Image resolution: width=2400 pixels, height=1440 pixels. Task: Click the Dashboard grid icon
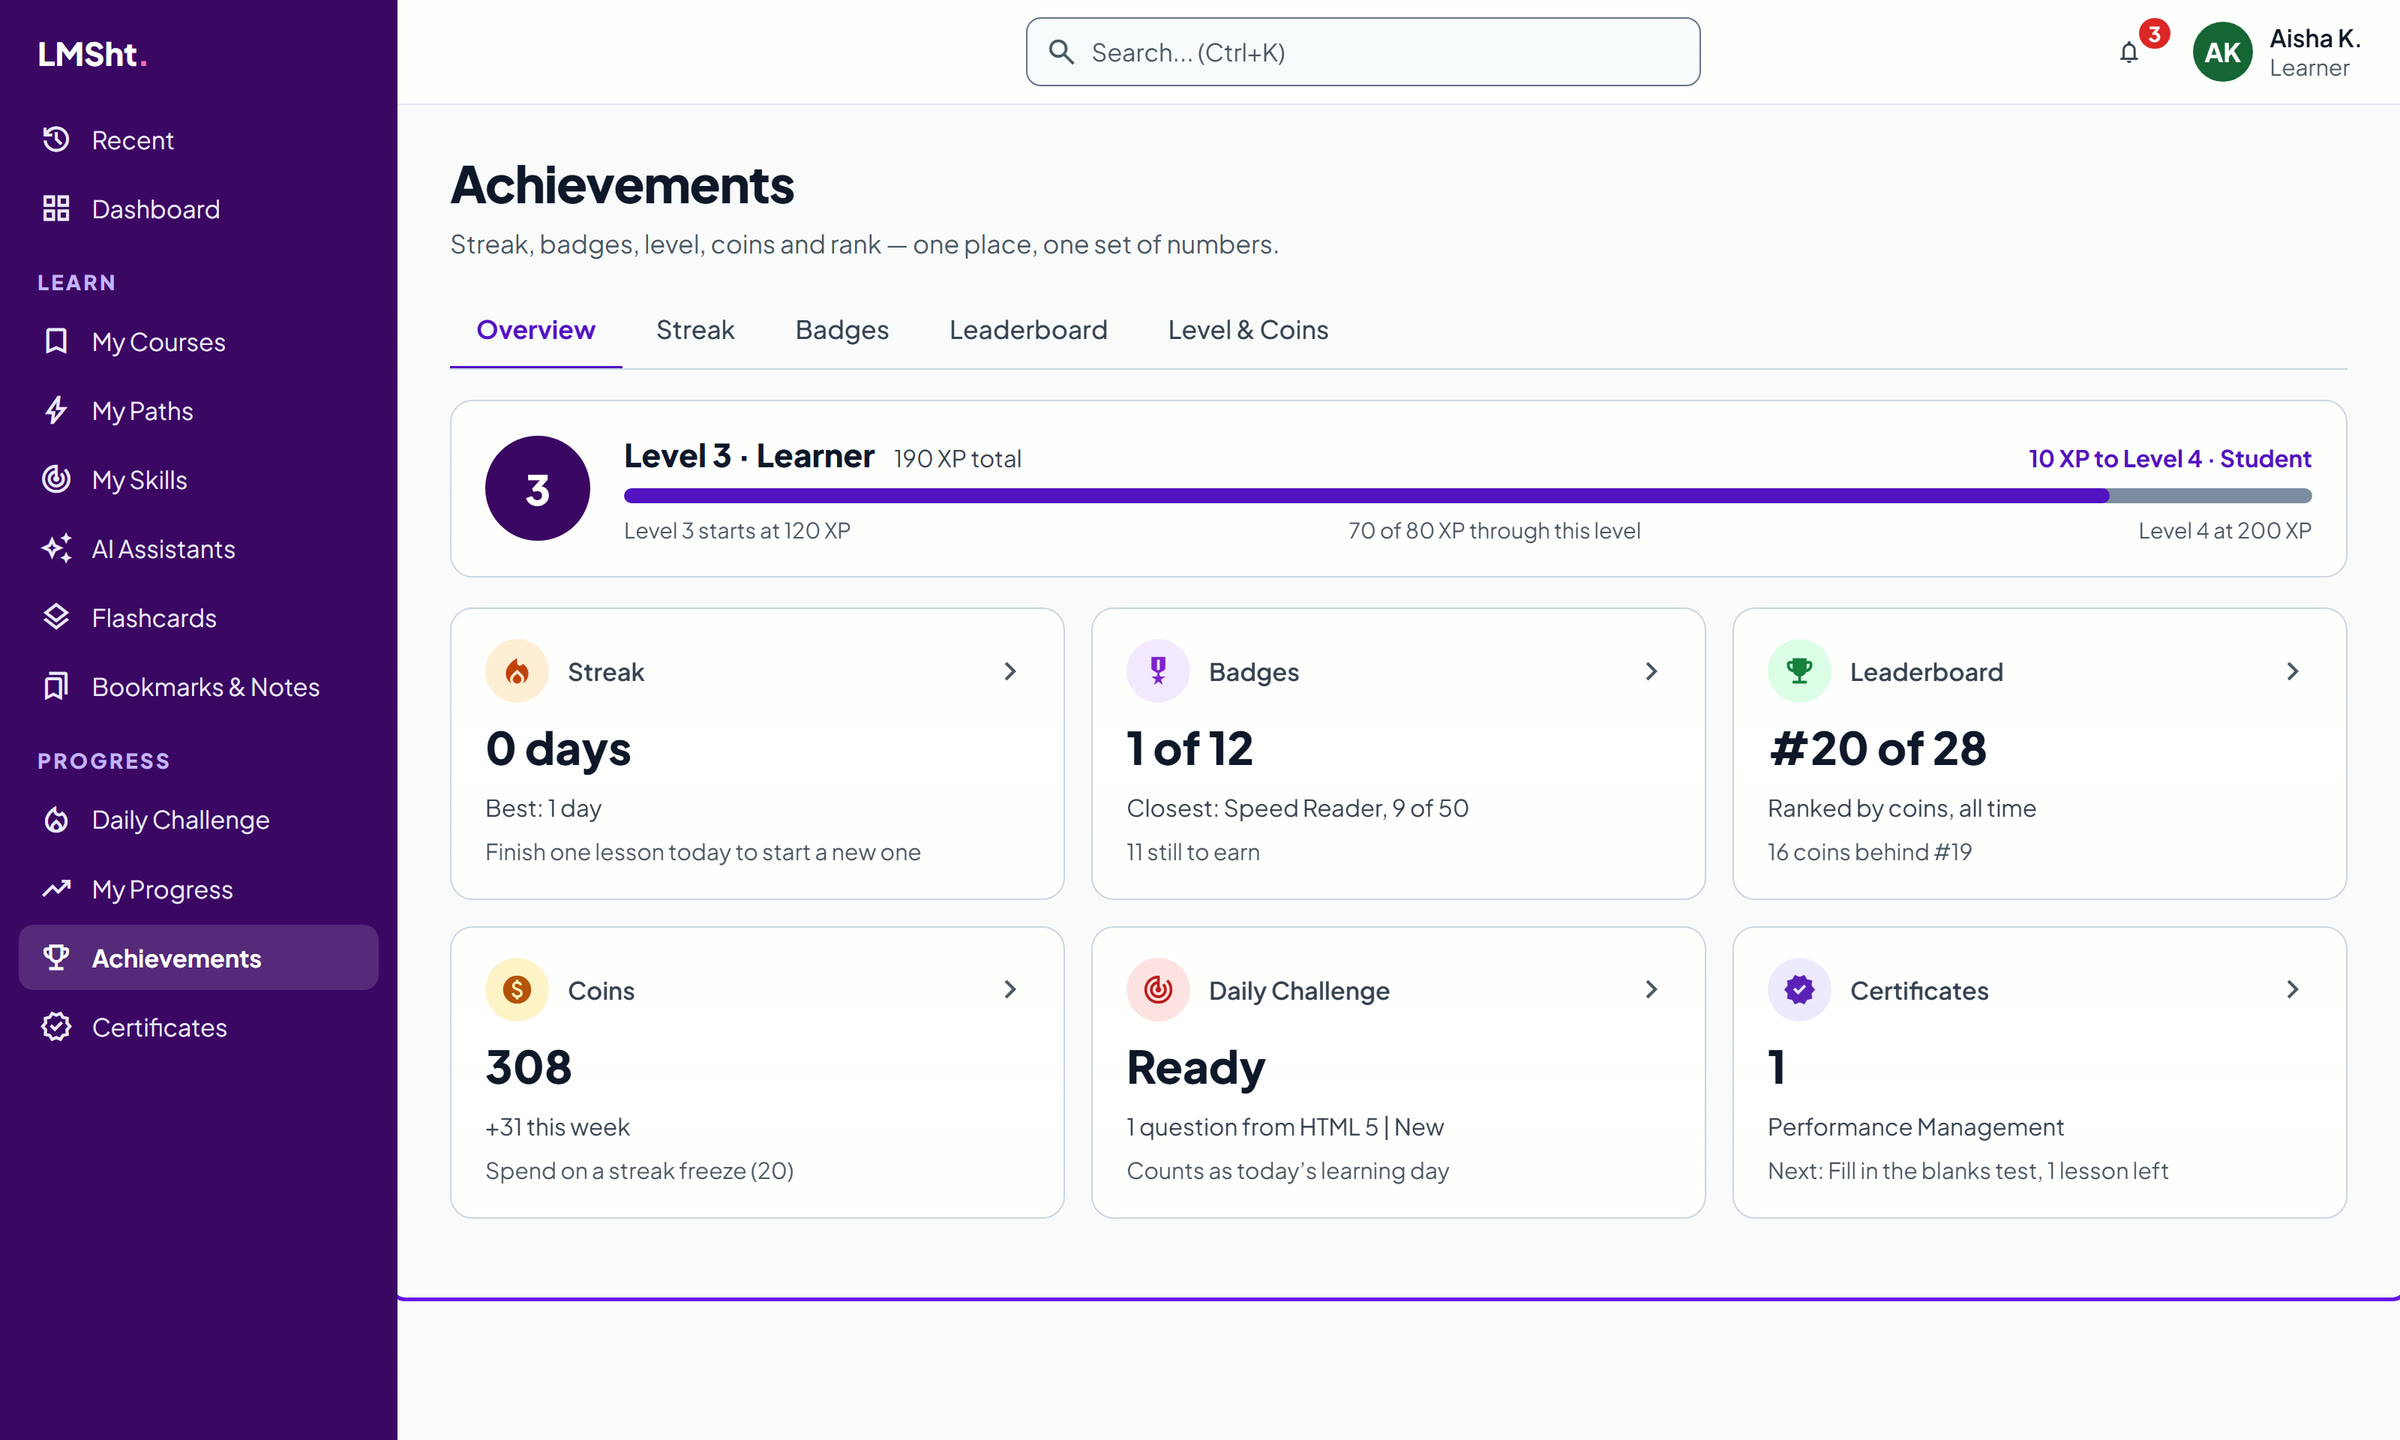tap(56, 209)
